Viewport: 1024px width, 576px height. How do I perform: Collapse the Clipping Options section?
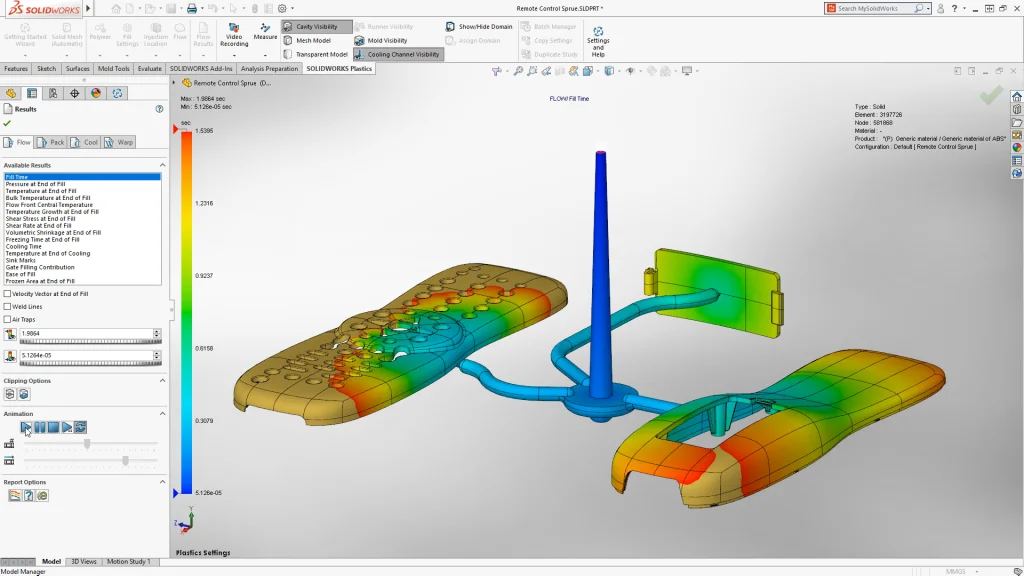(163, 381)
